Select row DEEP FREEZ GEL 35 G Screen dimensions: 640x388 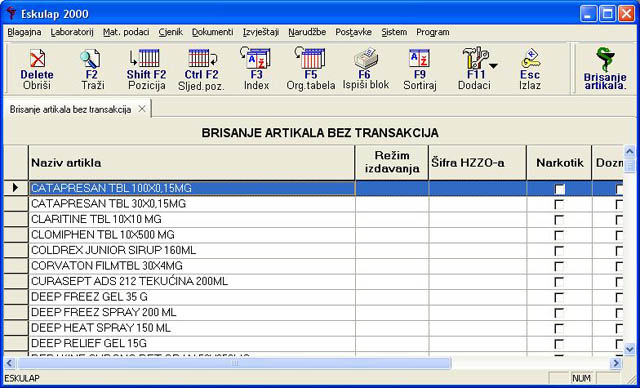pos(313,297)
